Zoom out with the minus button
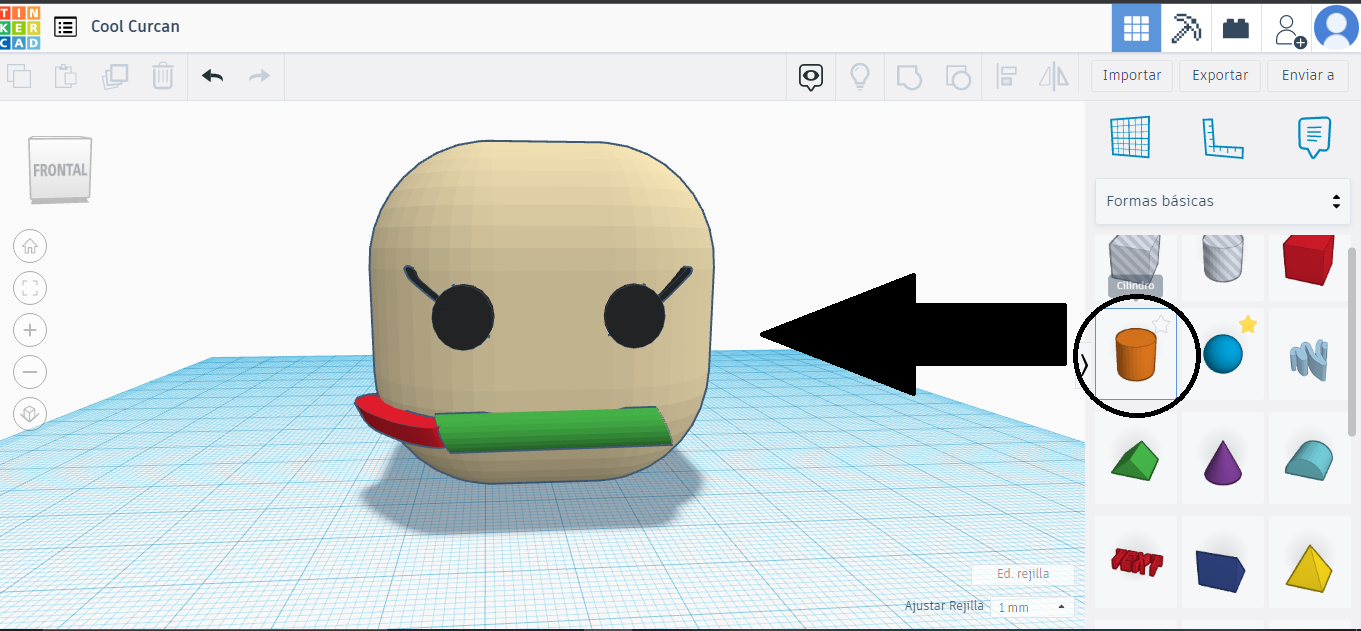The width and height of the screenshot is (1361, 631). tap(30, 372)
